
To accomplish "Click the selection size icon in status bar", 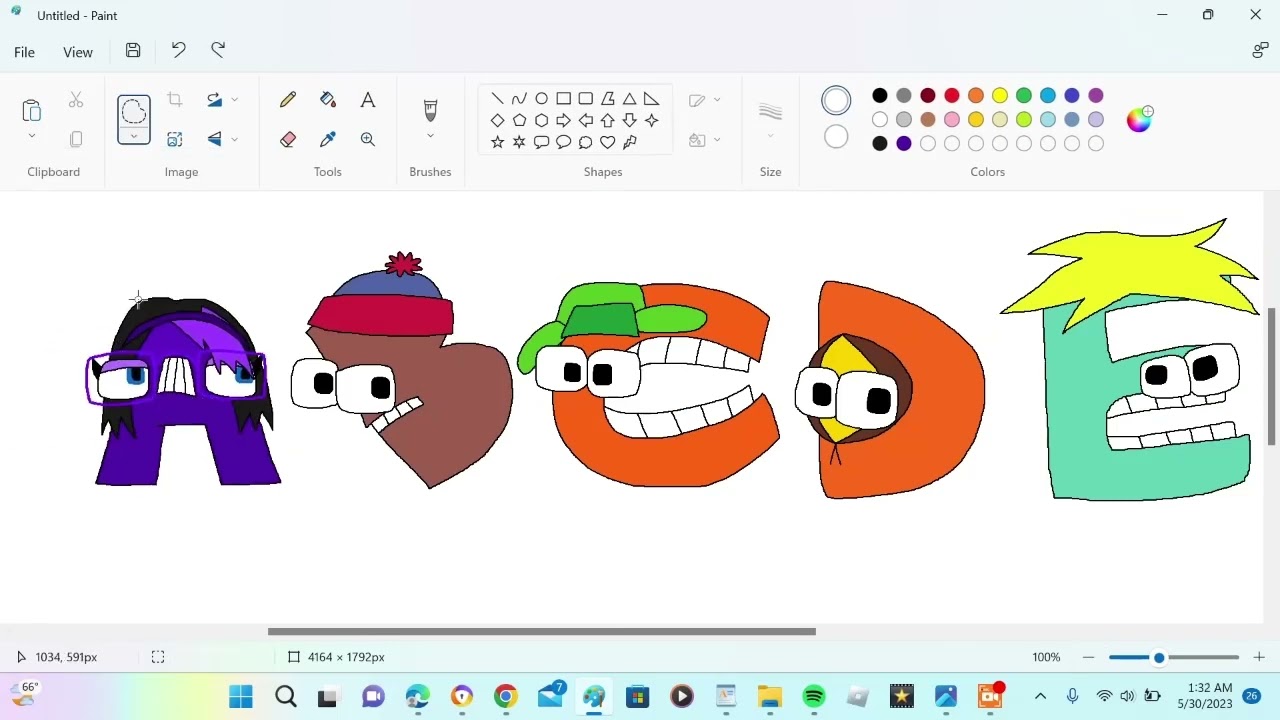I will (158, 657).
